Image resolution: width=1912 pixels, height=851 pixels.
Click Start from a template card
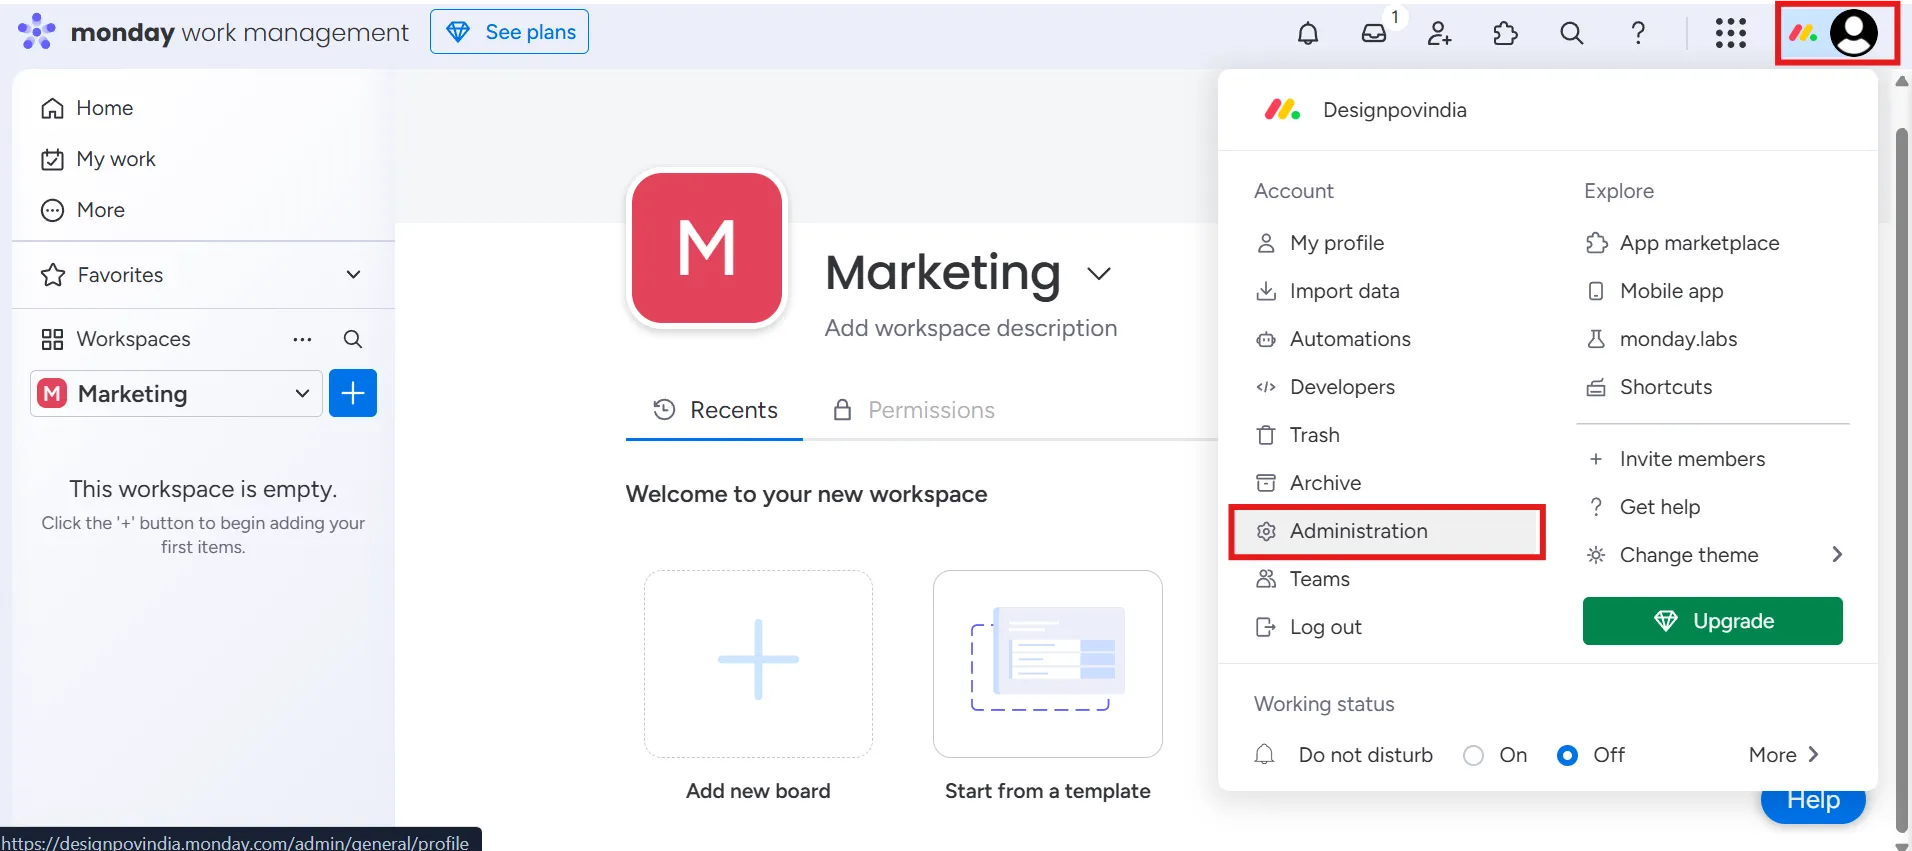point(1048,664)
